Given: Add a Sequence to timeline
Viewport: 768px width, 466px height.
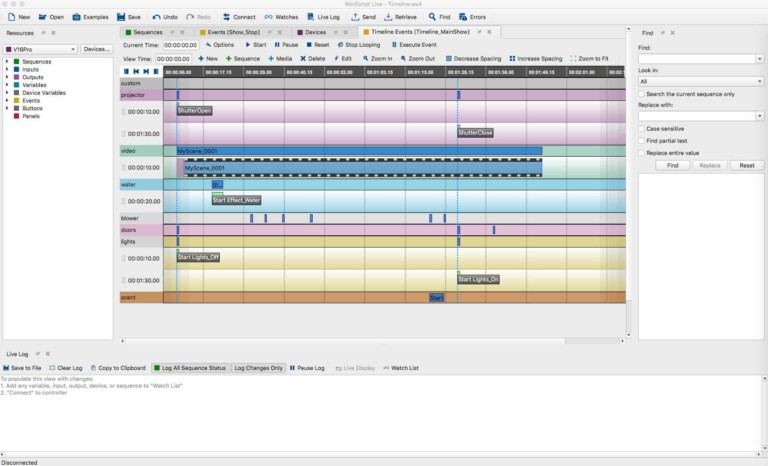Looking at the screenshot, I should [242, 58].
